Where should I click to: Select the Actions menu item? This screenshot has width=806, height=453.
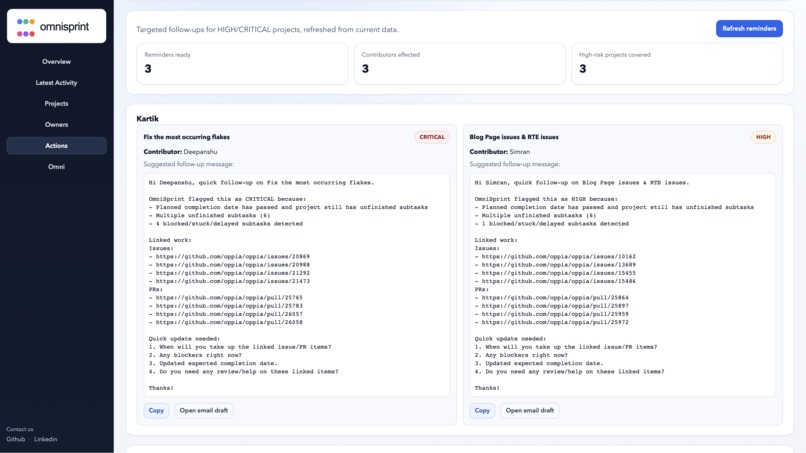tap(57, 146)
